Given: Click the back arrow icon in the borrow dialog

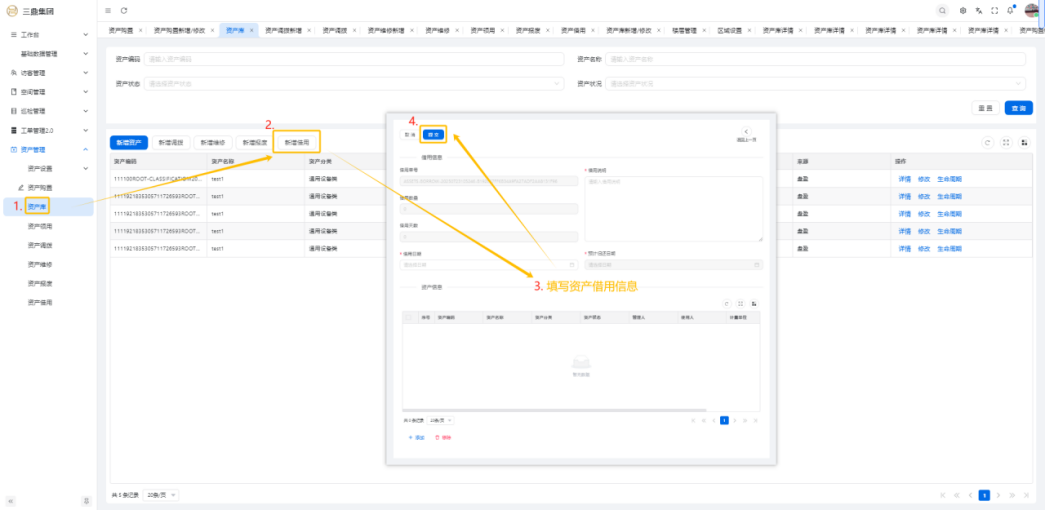Looking at the screenshot, I should (x=746, y=131).
